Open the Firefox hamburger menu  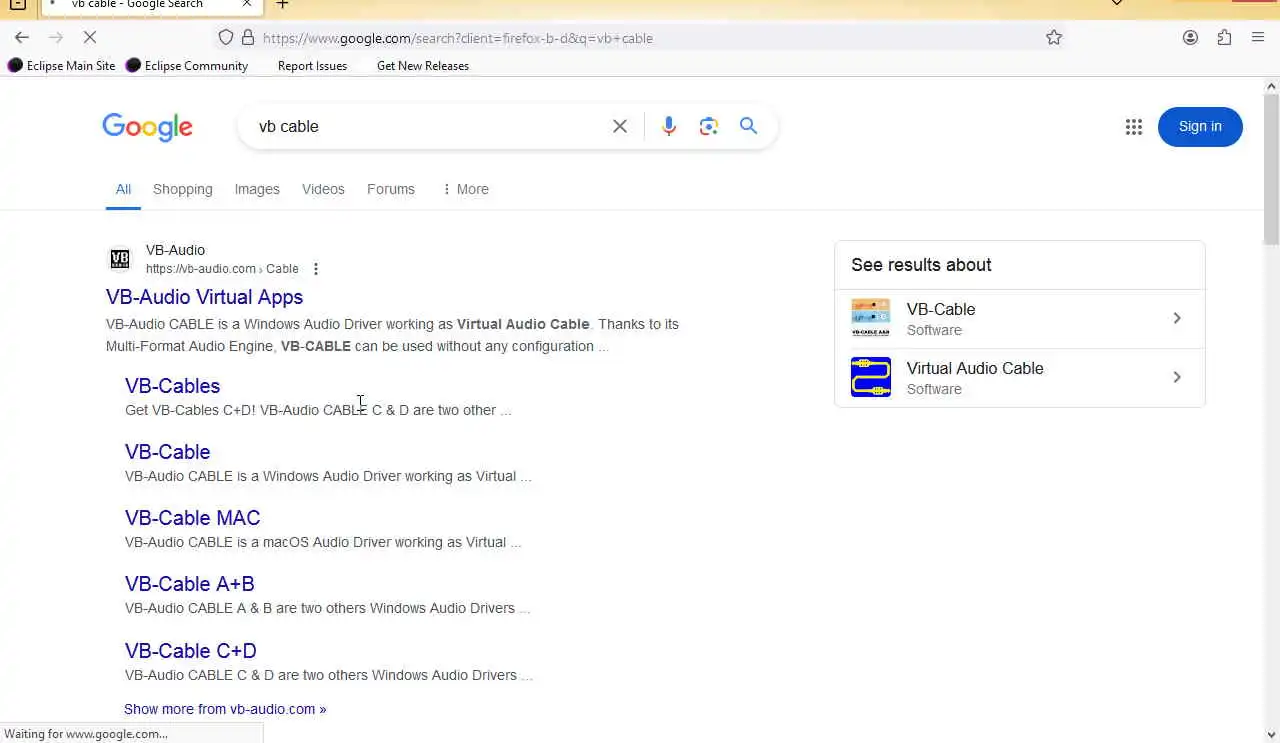[1258, 37]
